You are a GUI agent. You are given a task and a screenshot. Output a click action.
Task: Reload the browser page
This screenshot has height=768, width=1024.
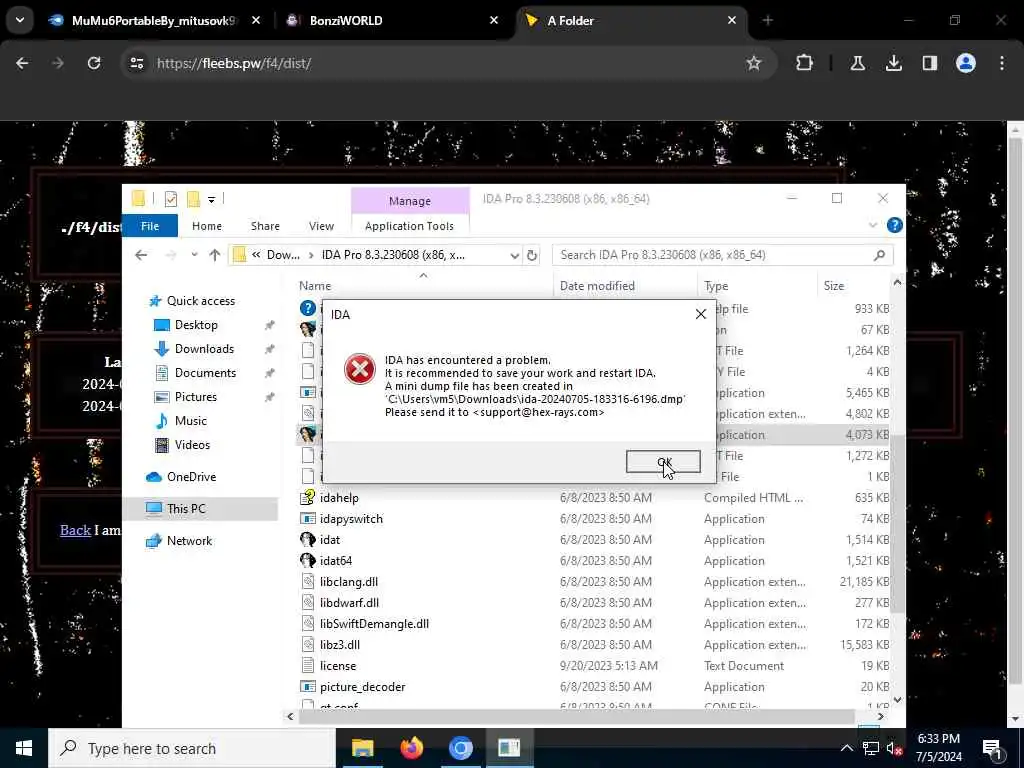pyautogui.click(x=94, y=63)
